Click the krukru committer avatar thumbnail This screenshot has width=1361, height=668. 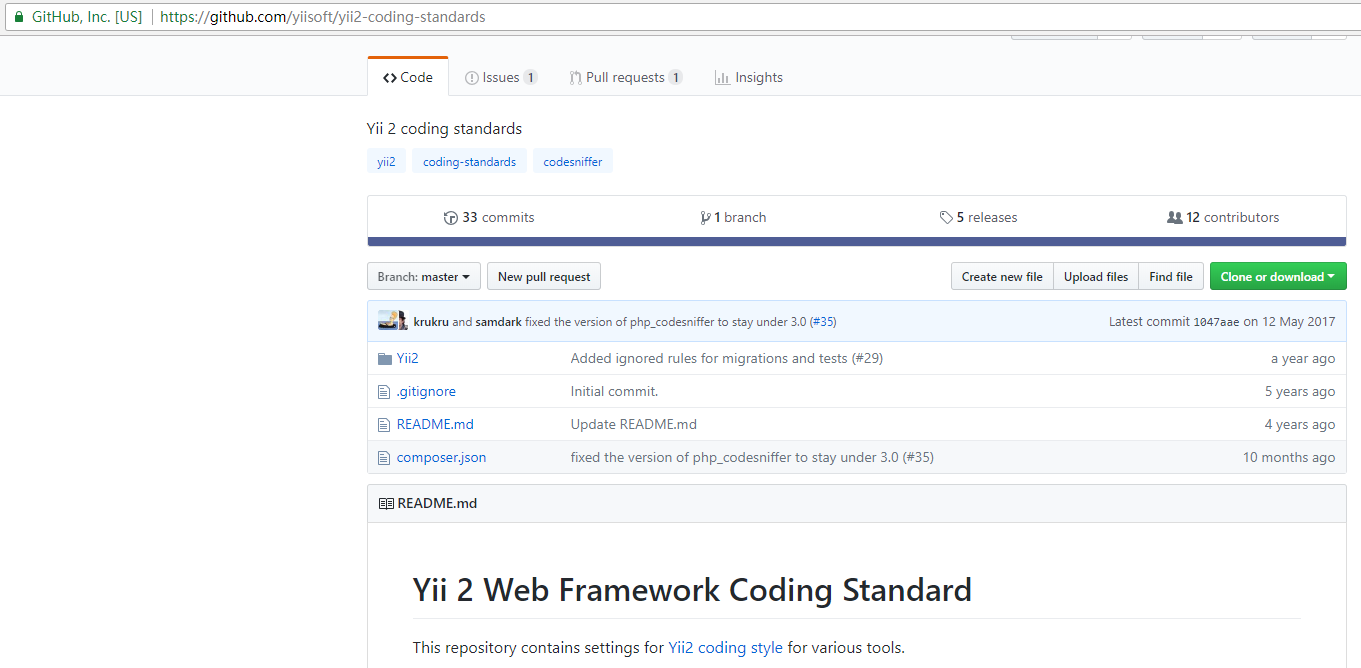click(x=391, y=321)
